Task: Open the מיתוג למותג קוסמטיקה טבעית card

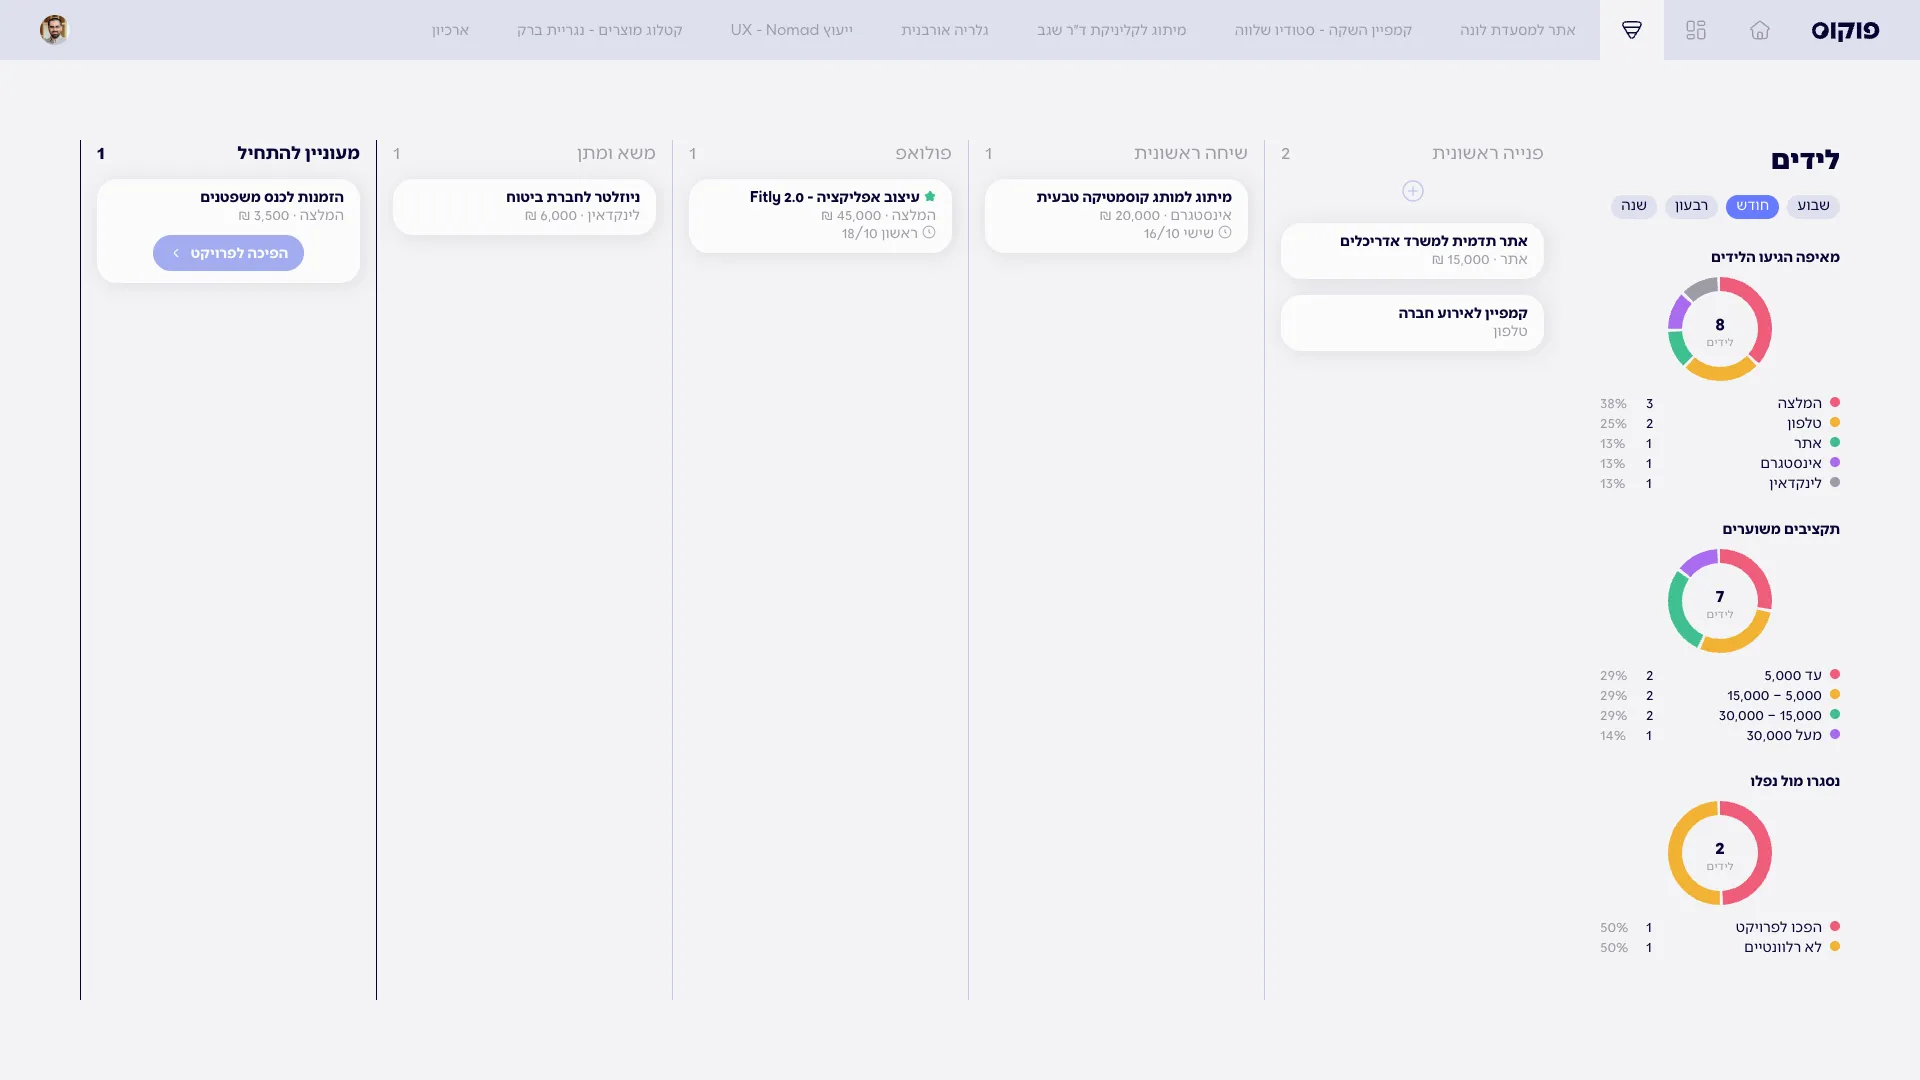Action: pos(1116,215)
